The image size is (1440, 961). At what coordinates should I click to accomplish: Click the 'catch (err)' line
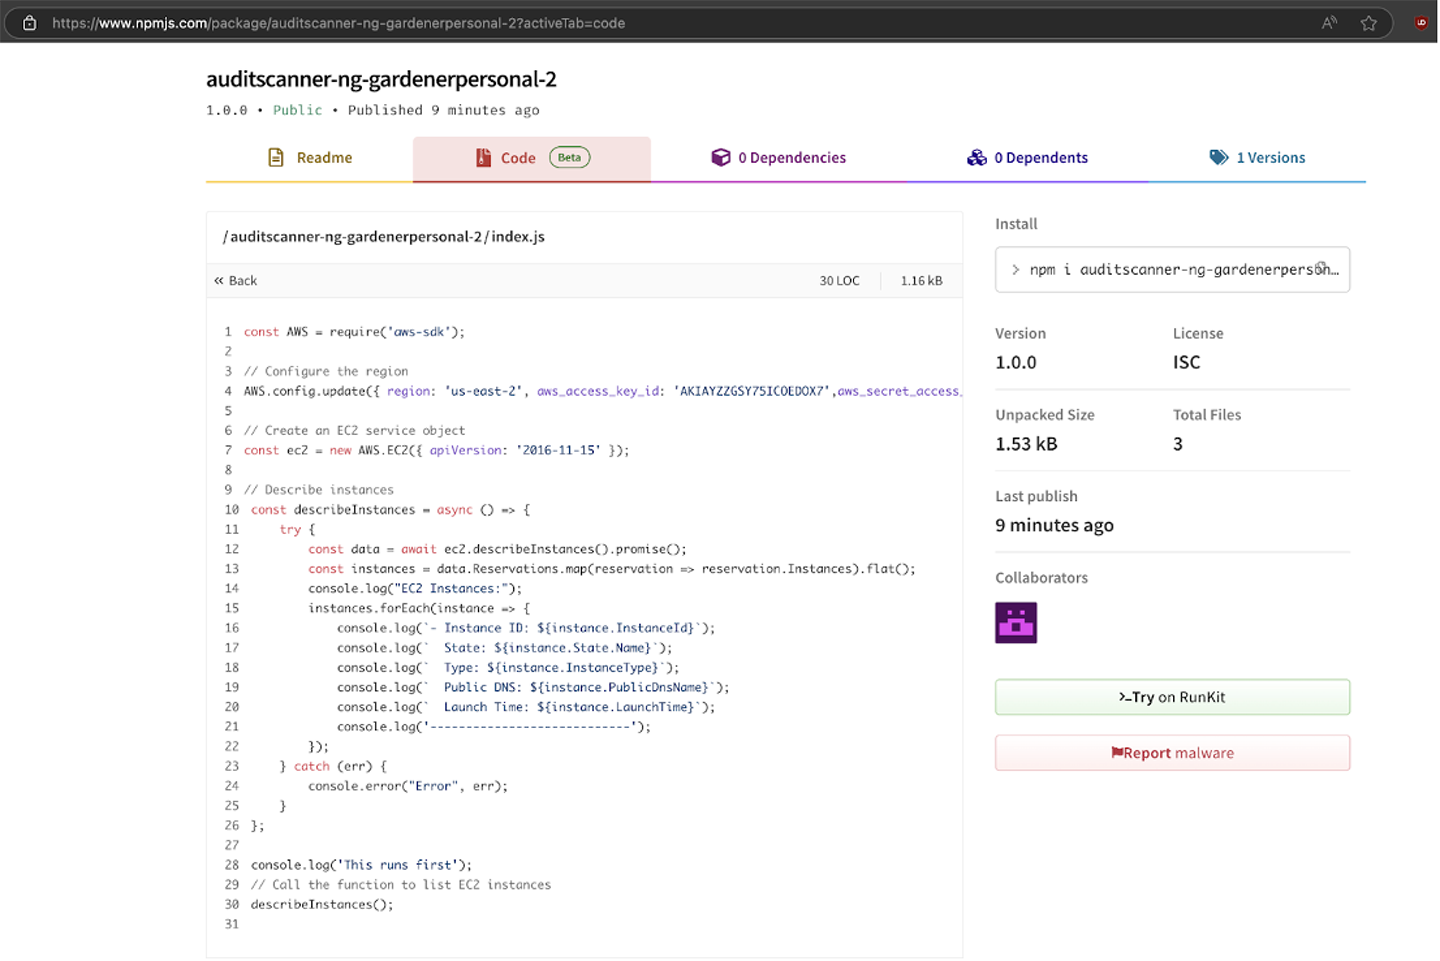click(x=333, y=767)
